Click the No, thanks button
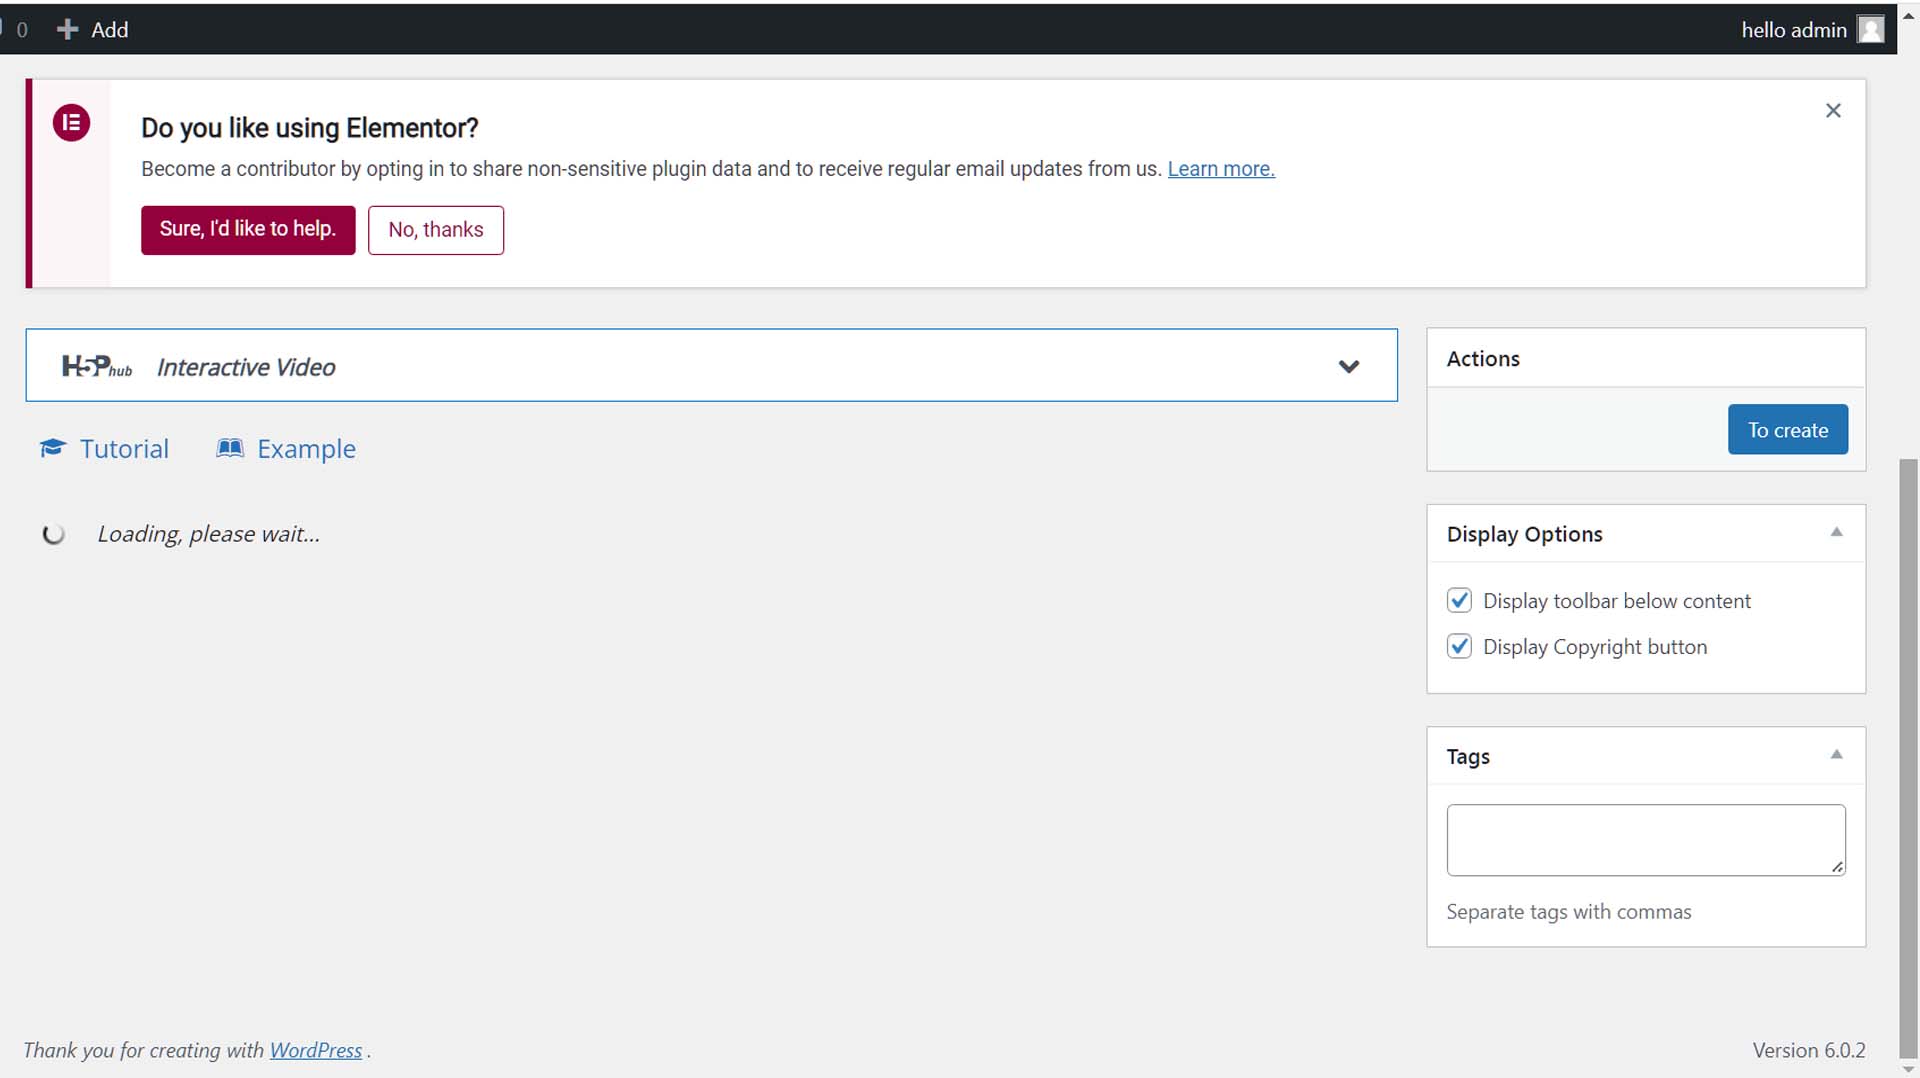The height and width of the screenshot is (1078, 1920). click(x=436, y=230)
